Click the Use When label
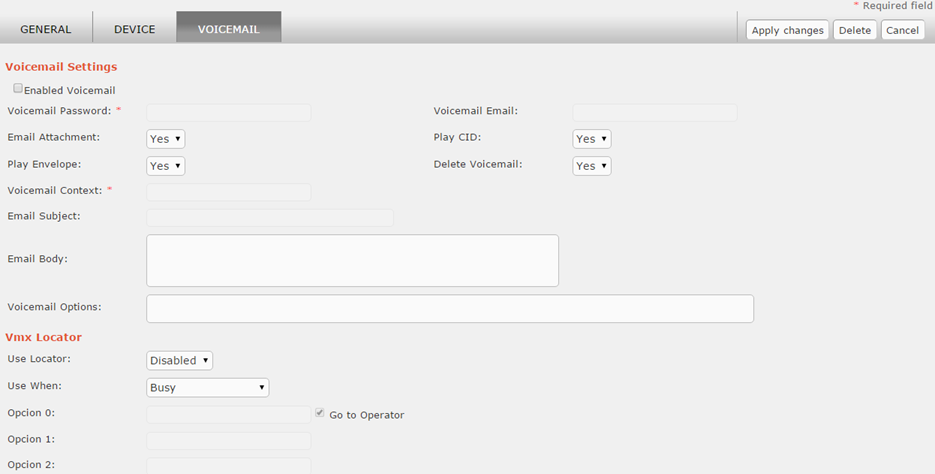 point(35,386)
